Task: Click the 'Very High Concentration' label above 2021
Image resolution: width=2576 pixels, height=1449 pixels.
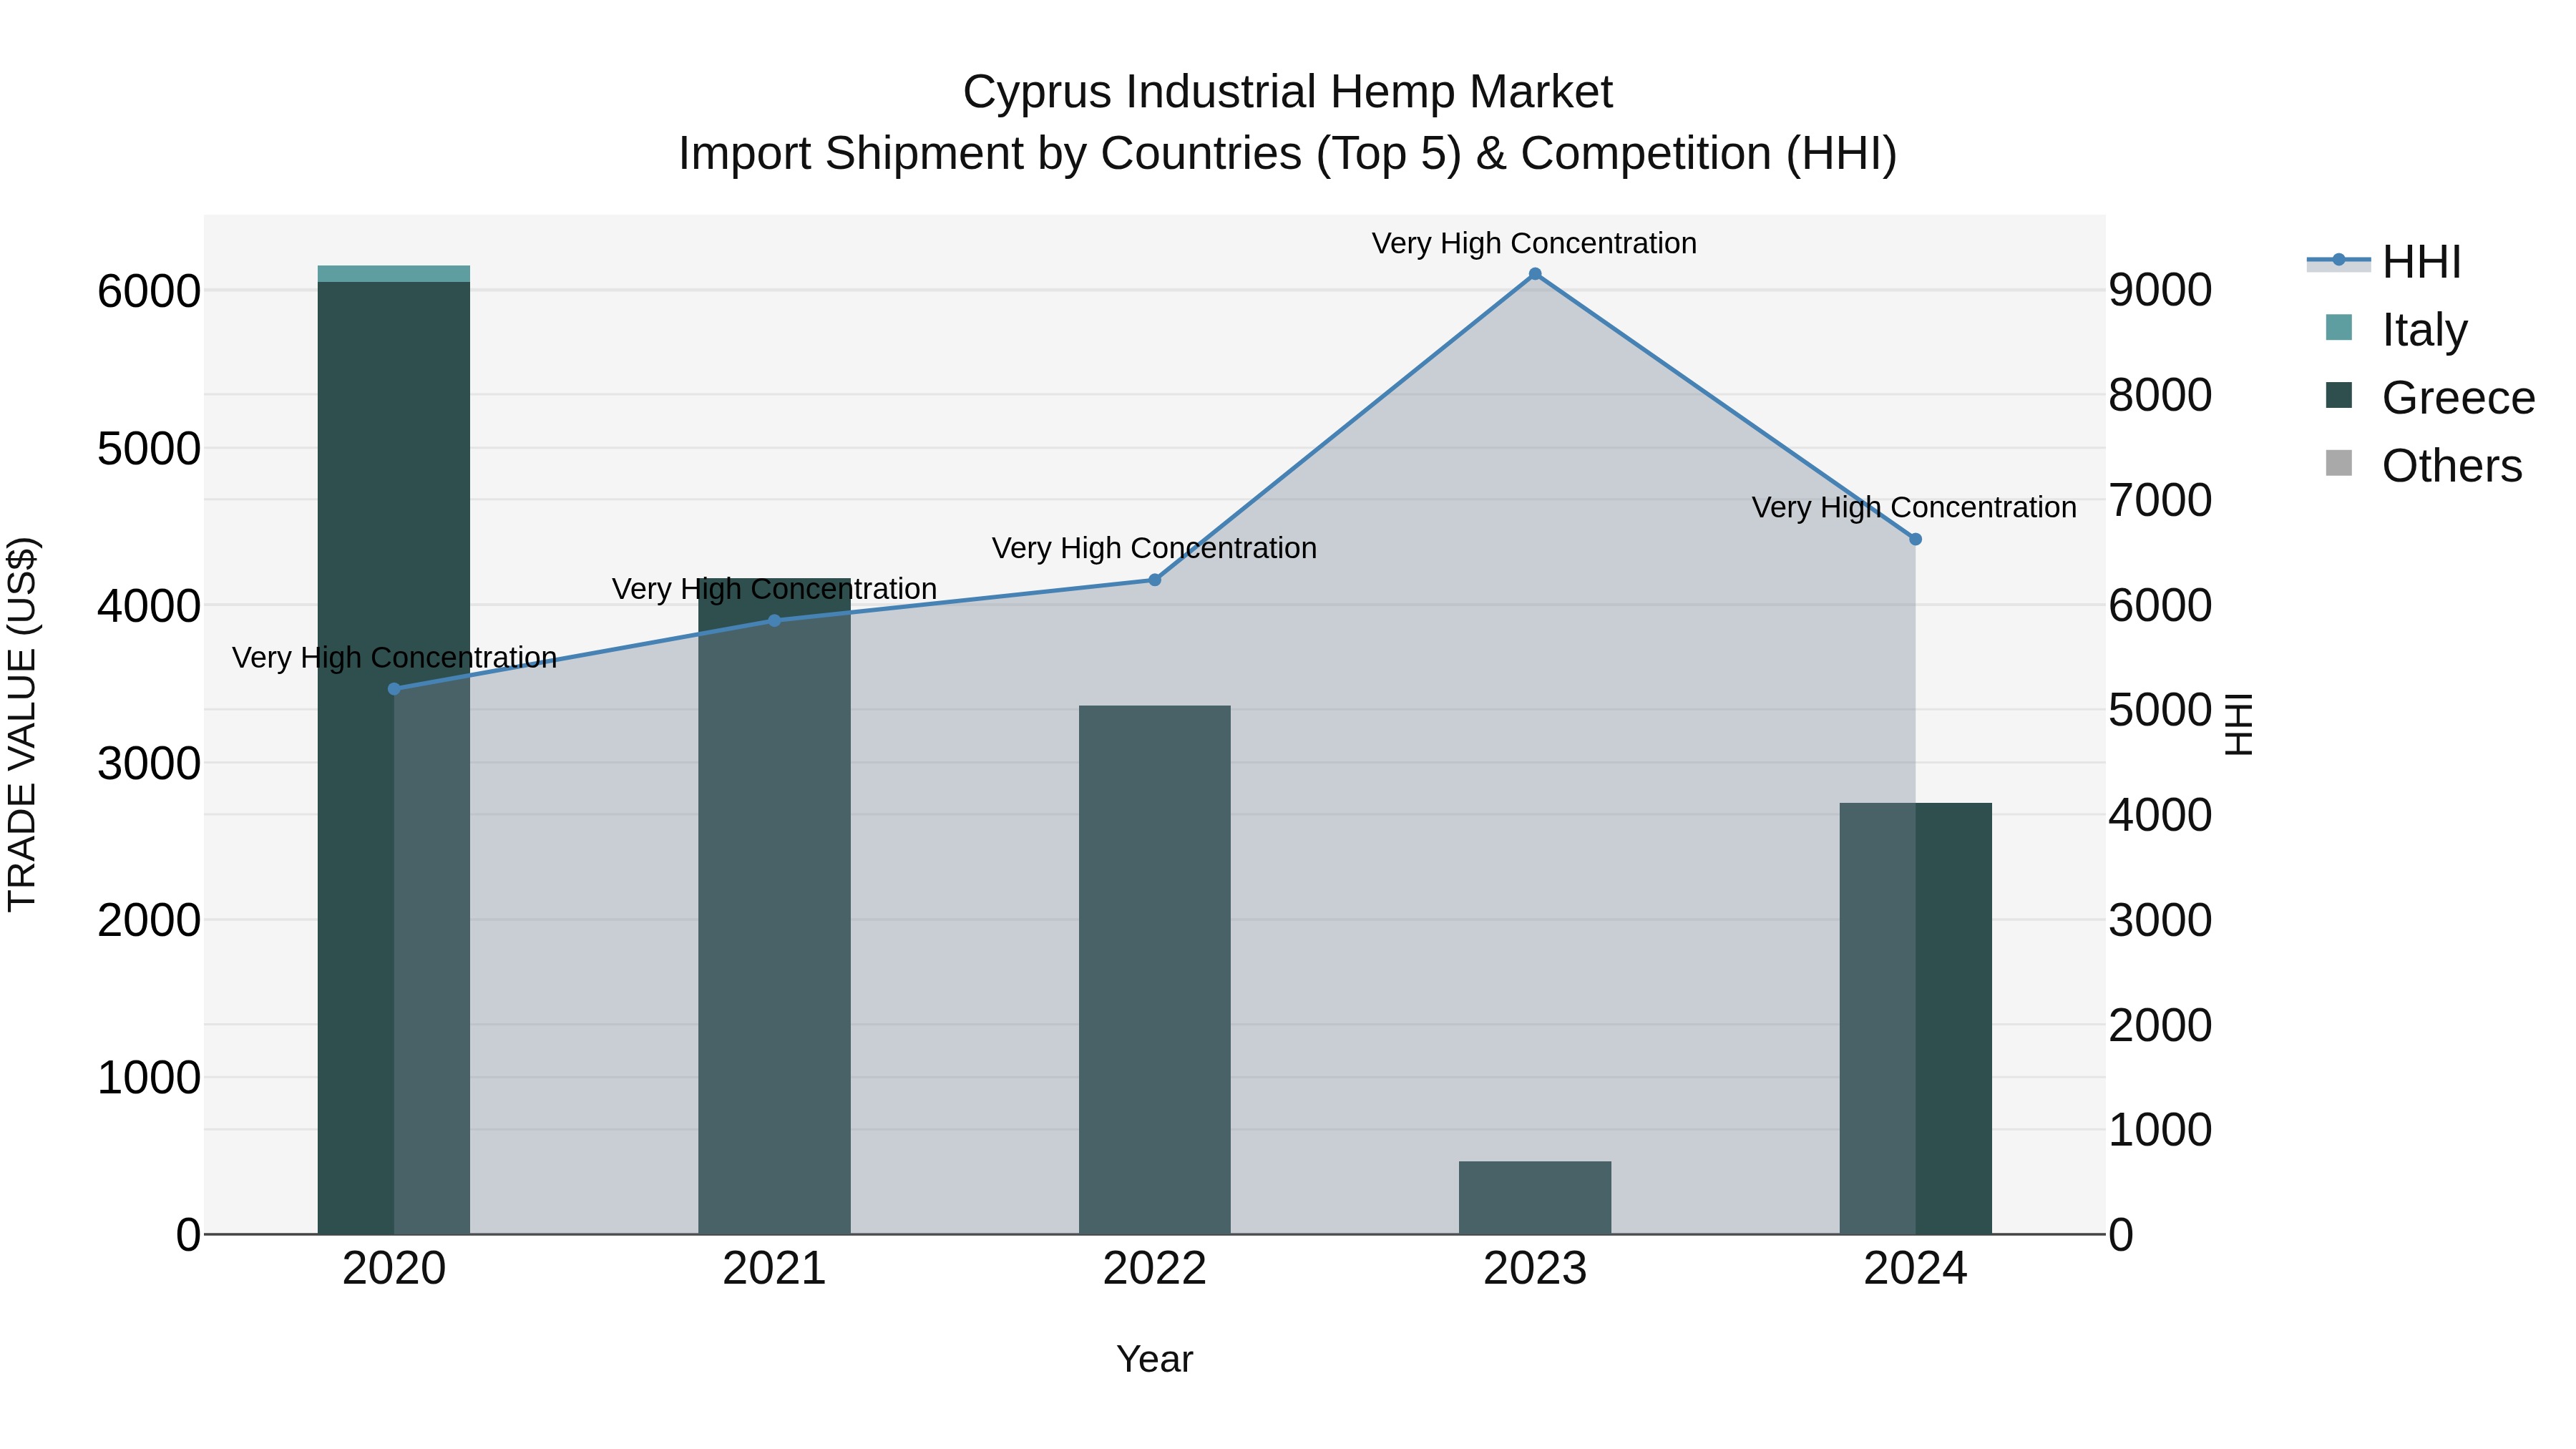Action: pyautogui.click(x=774, y=589)
